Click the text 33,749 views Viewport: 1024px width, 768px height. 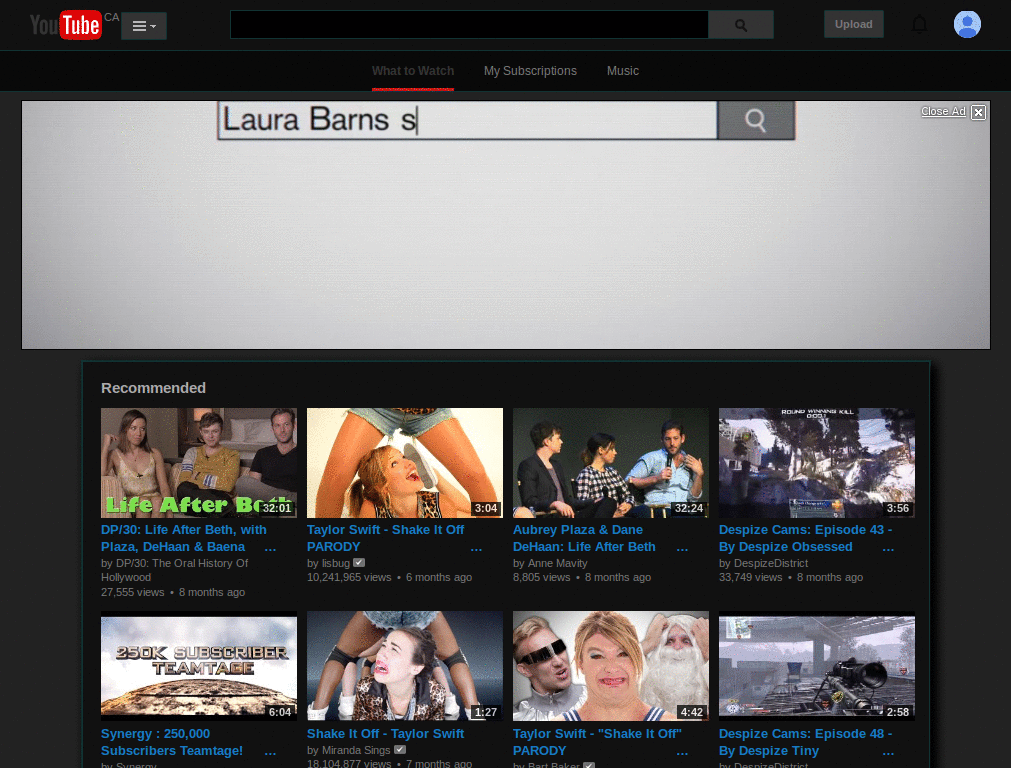(750, 577)
